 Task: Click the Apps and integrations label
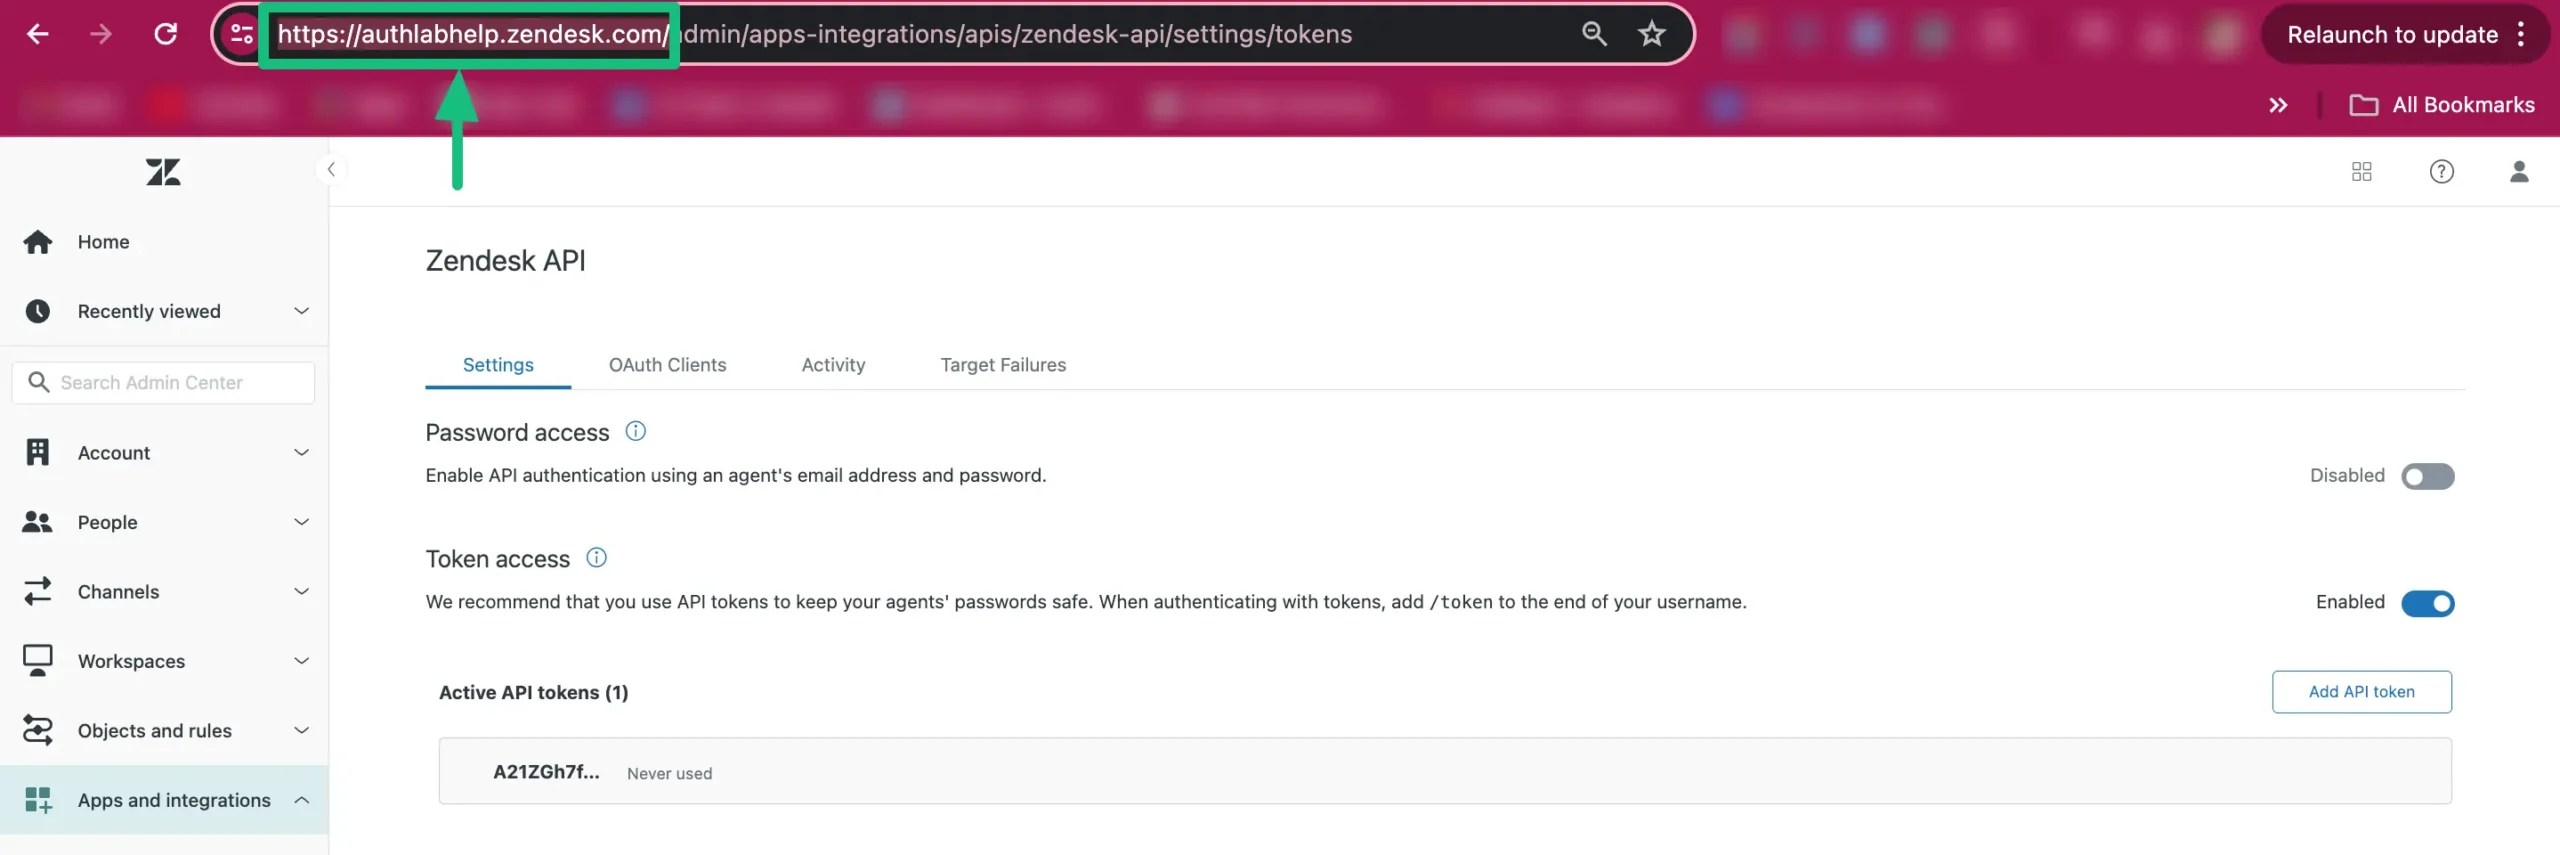coord(174,800)
